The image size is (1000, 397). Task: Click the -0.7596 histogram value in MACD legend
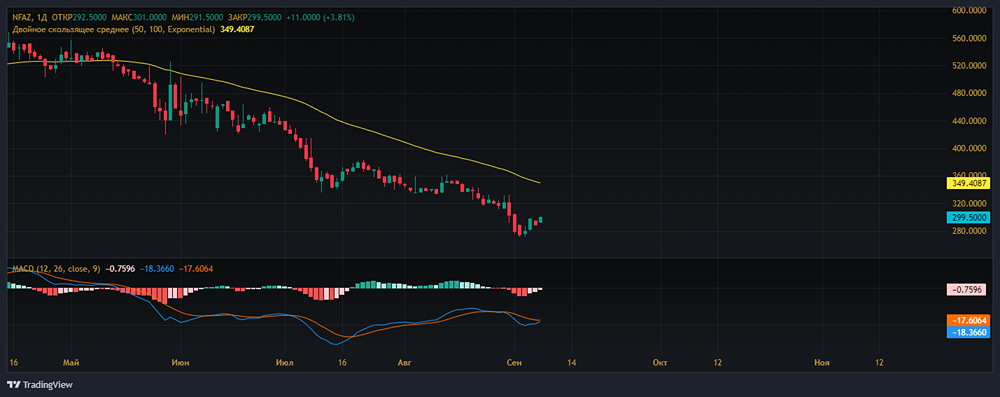(x=121, y=269)
